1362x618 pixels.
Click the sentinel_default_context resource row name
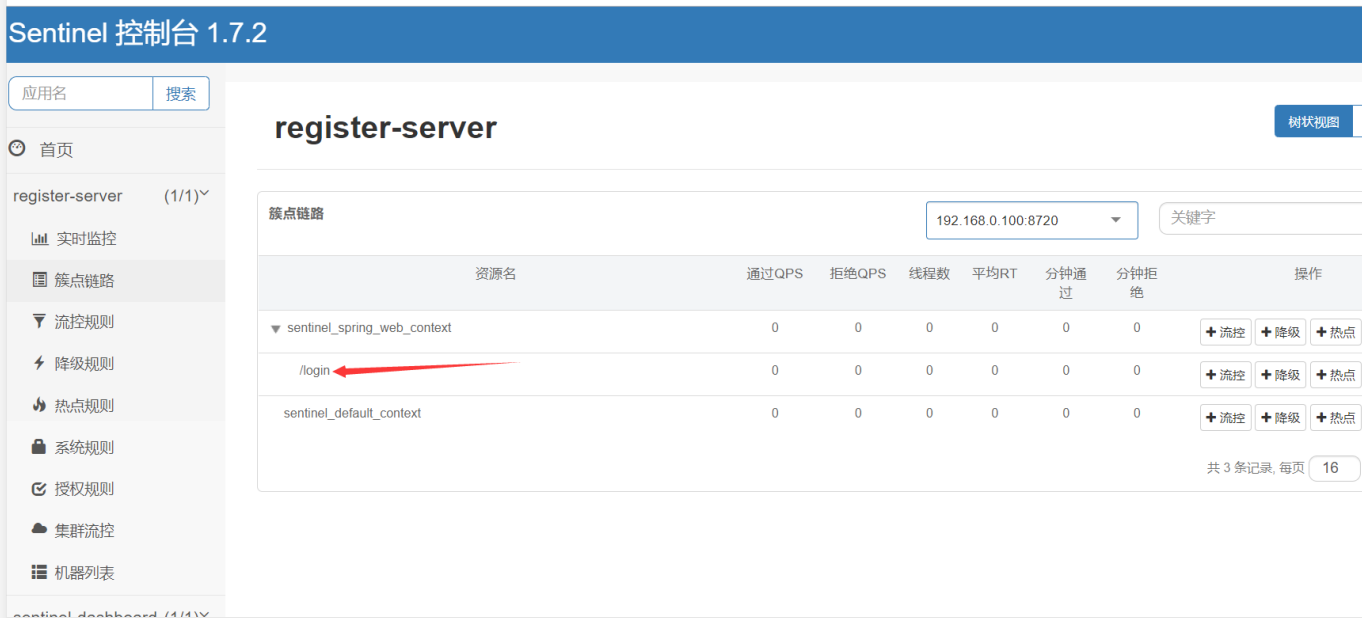352,413
